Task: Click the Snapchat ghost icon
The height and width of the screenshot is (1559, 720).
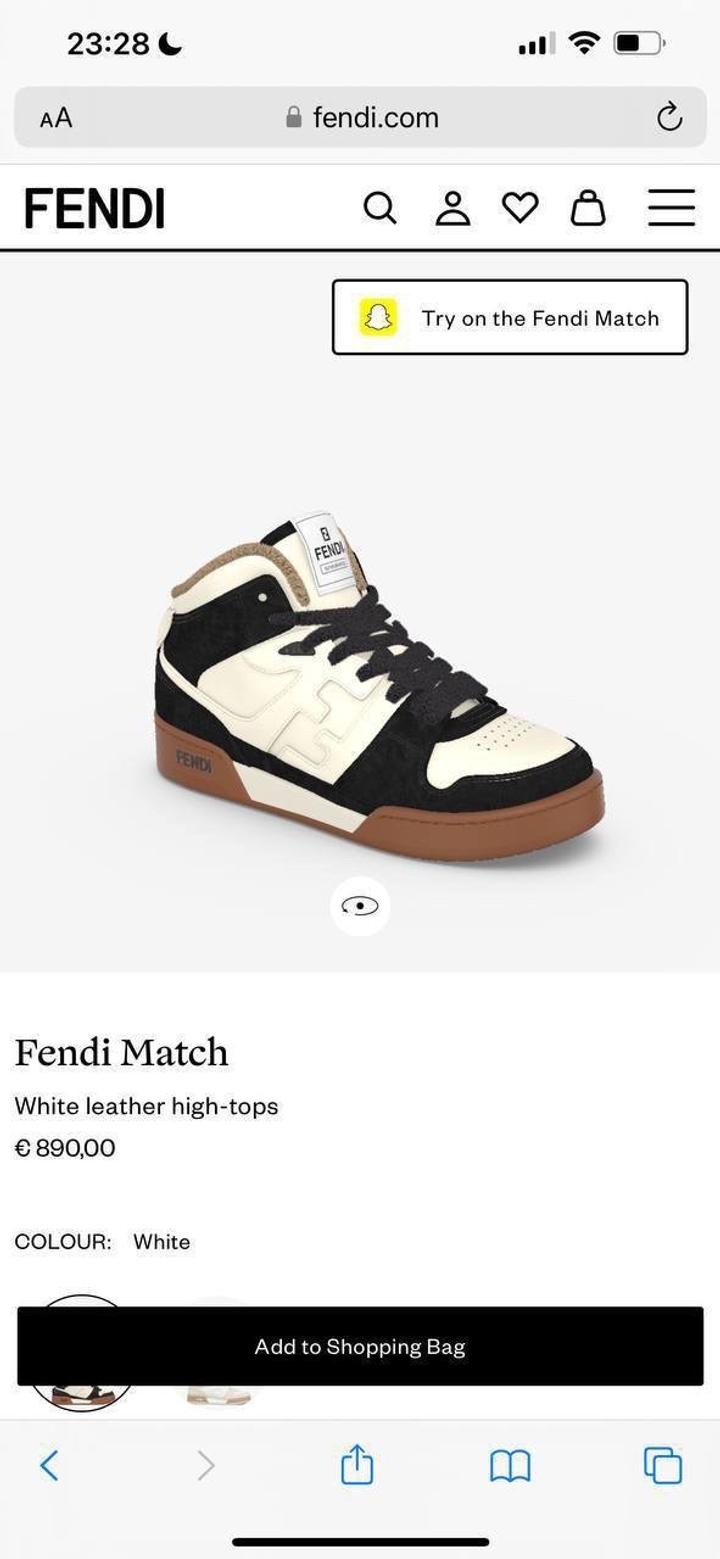Action: tap(378, 318)
